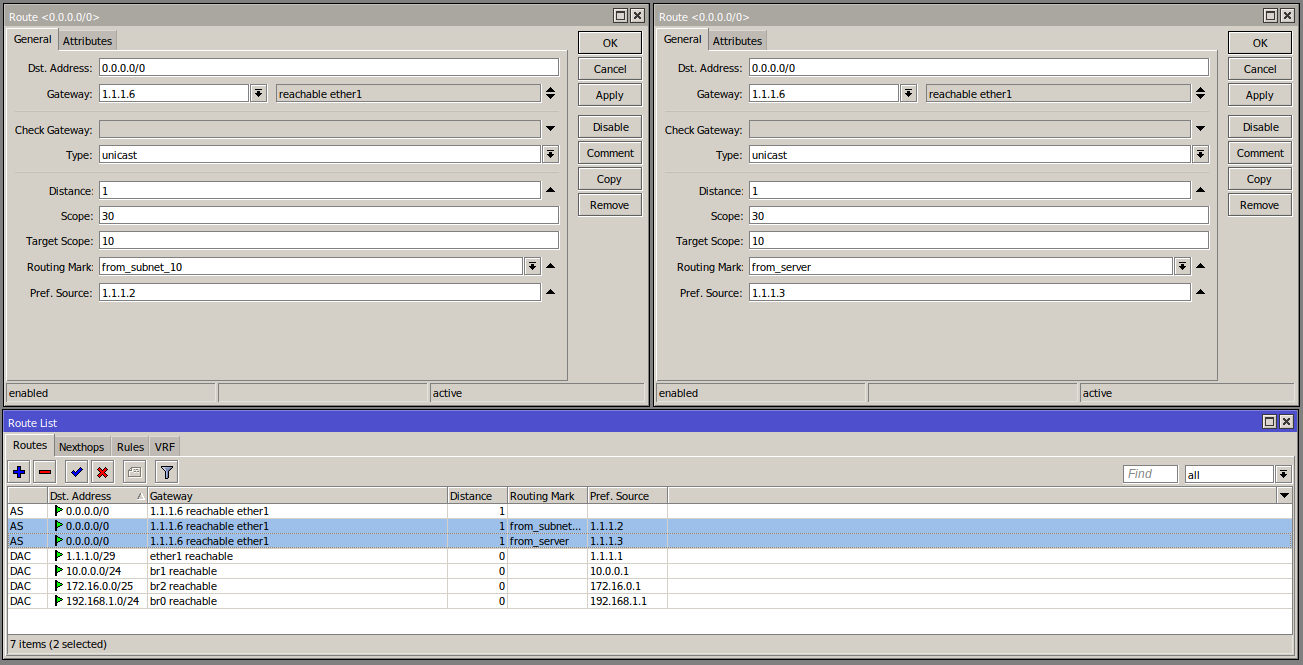Expand Check Gateway in right Route window

tap(1200, 129)
